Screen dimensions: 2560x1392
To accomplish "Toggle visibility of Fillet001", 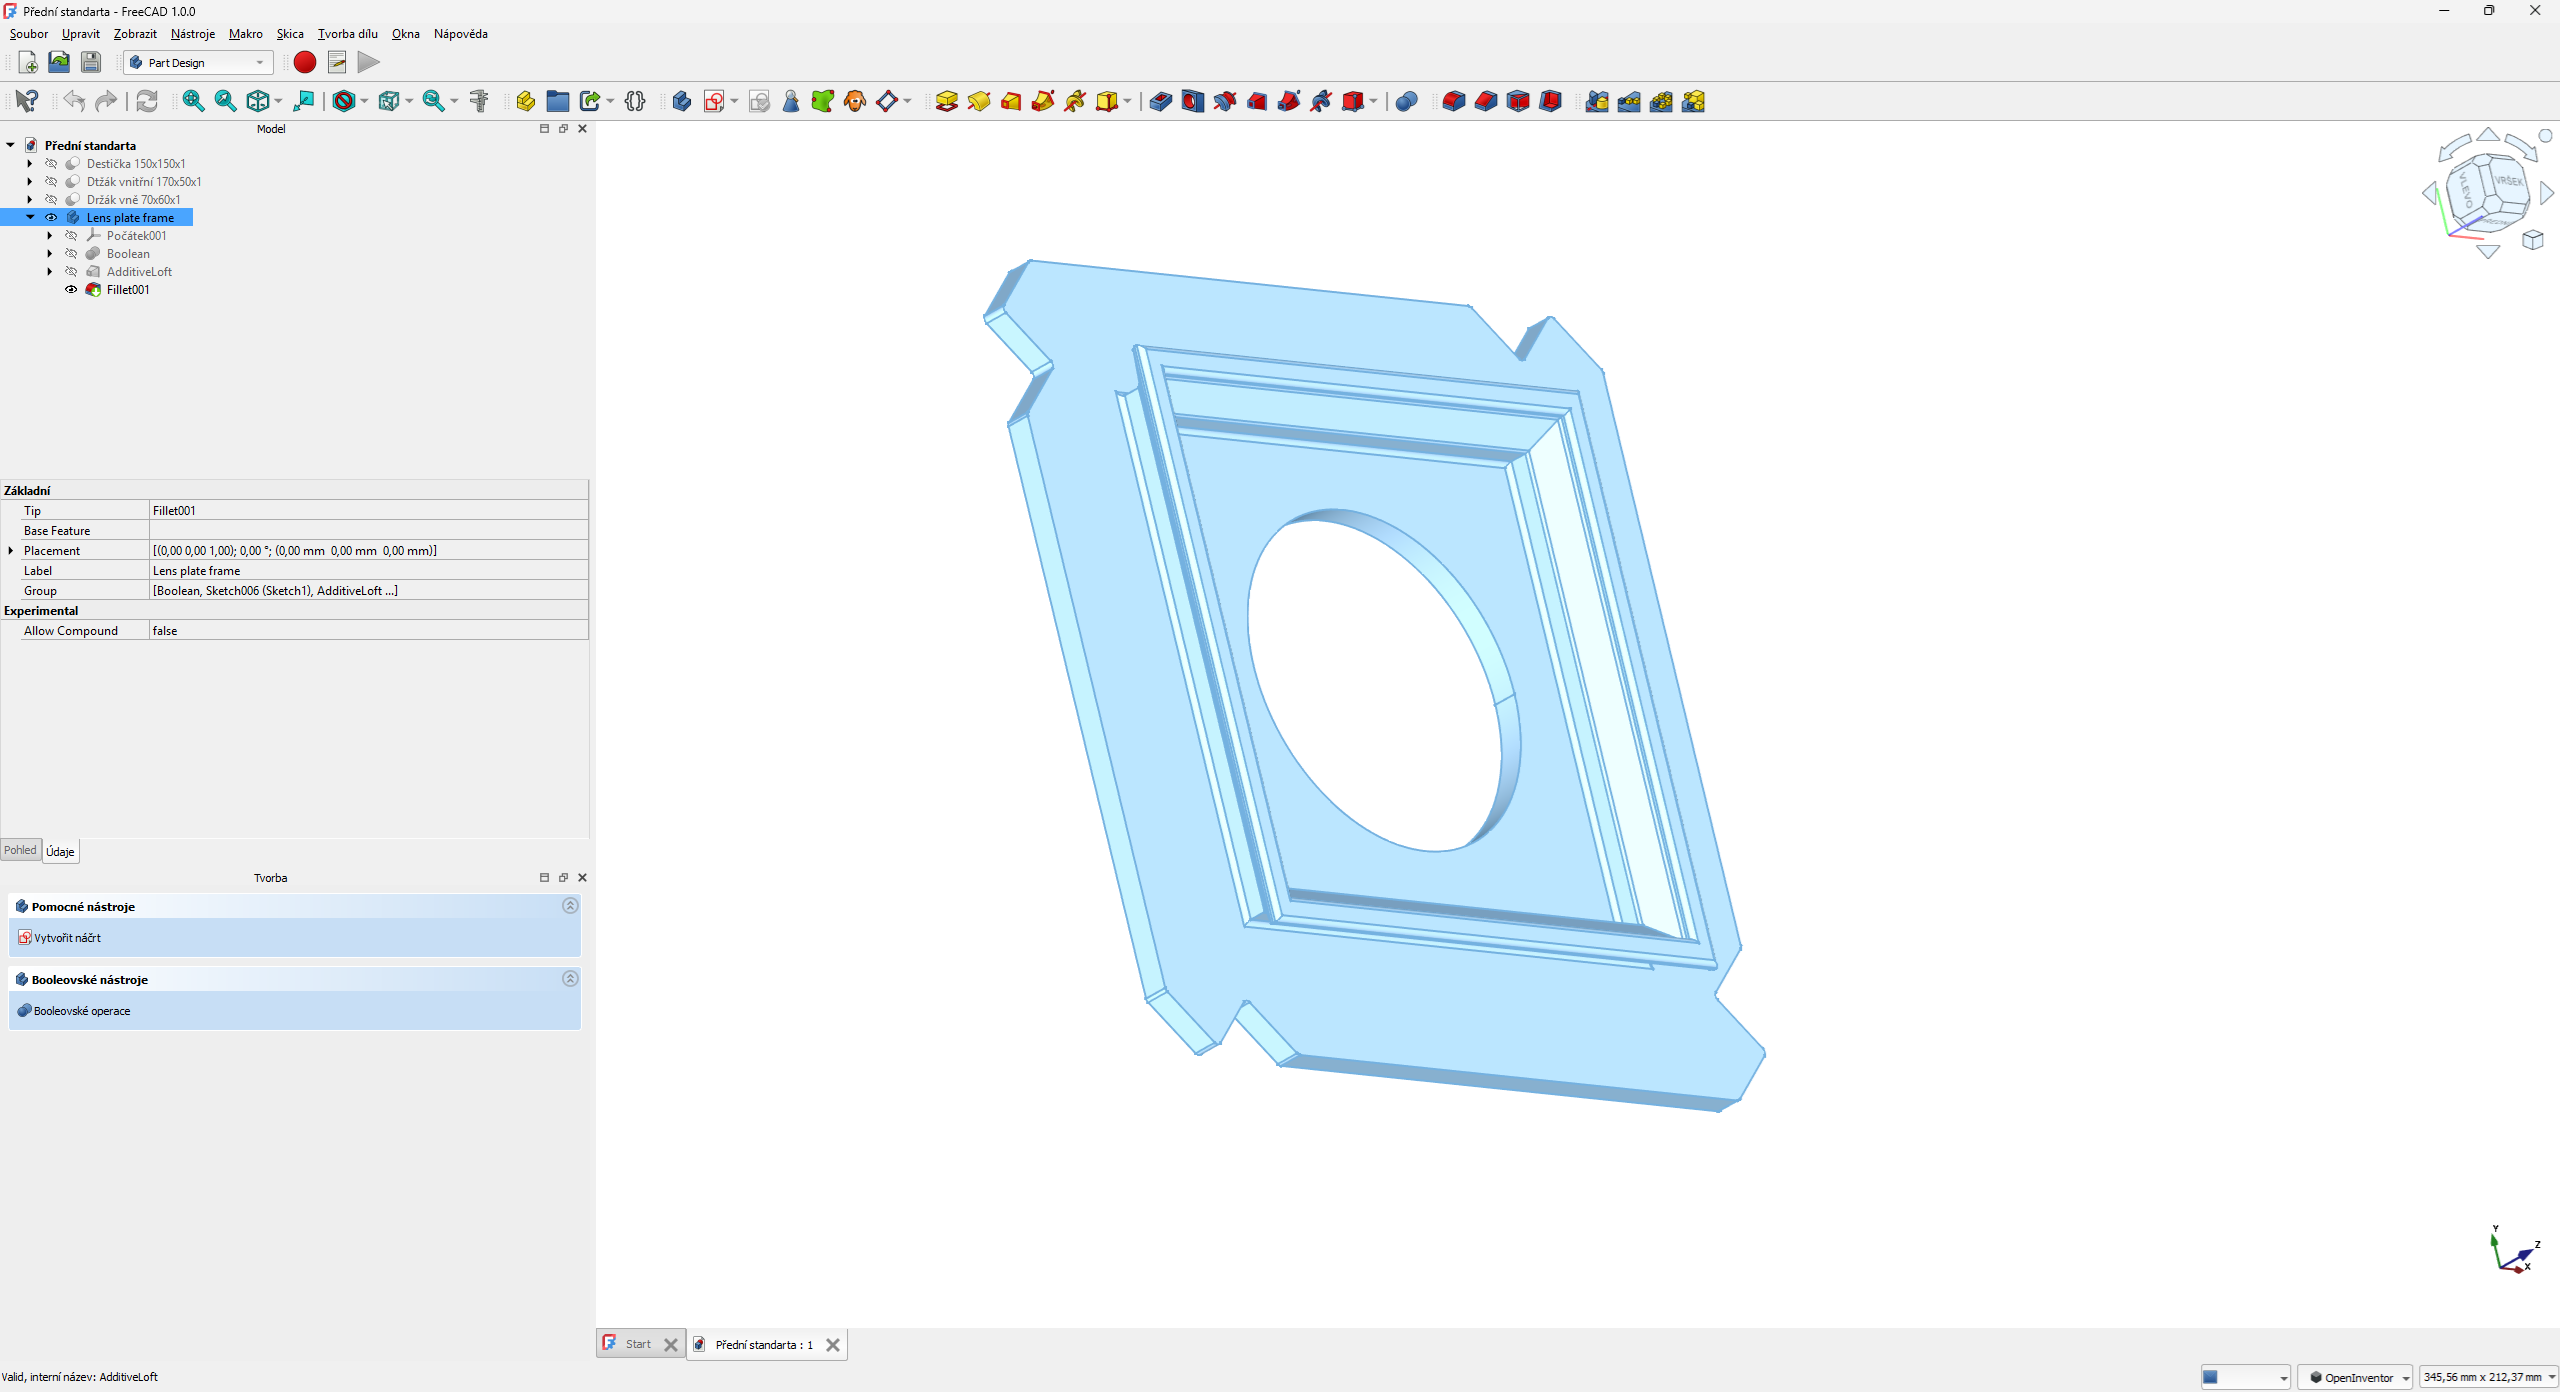I will [x=70, y=289].
